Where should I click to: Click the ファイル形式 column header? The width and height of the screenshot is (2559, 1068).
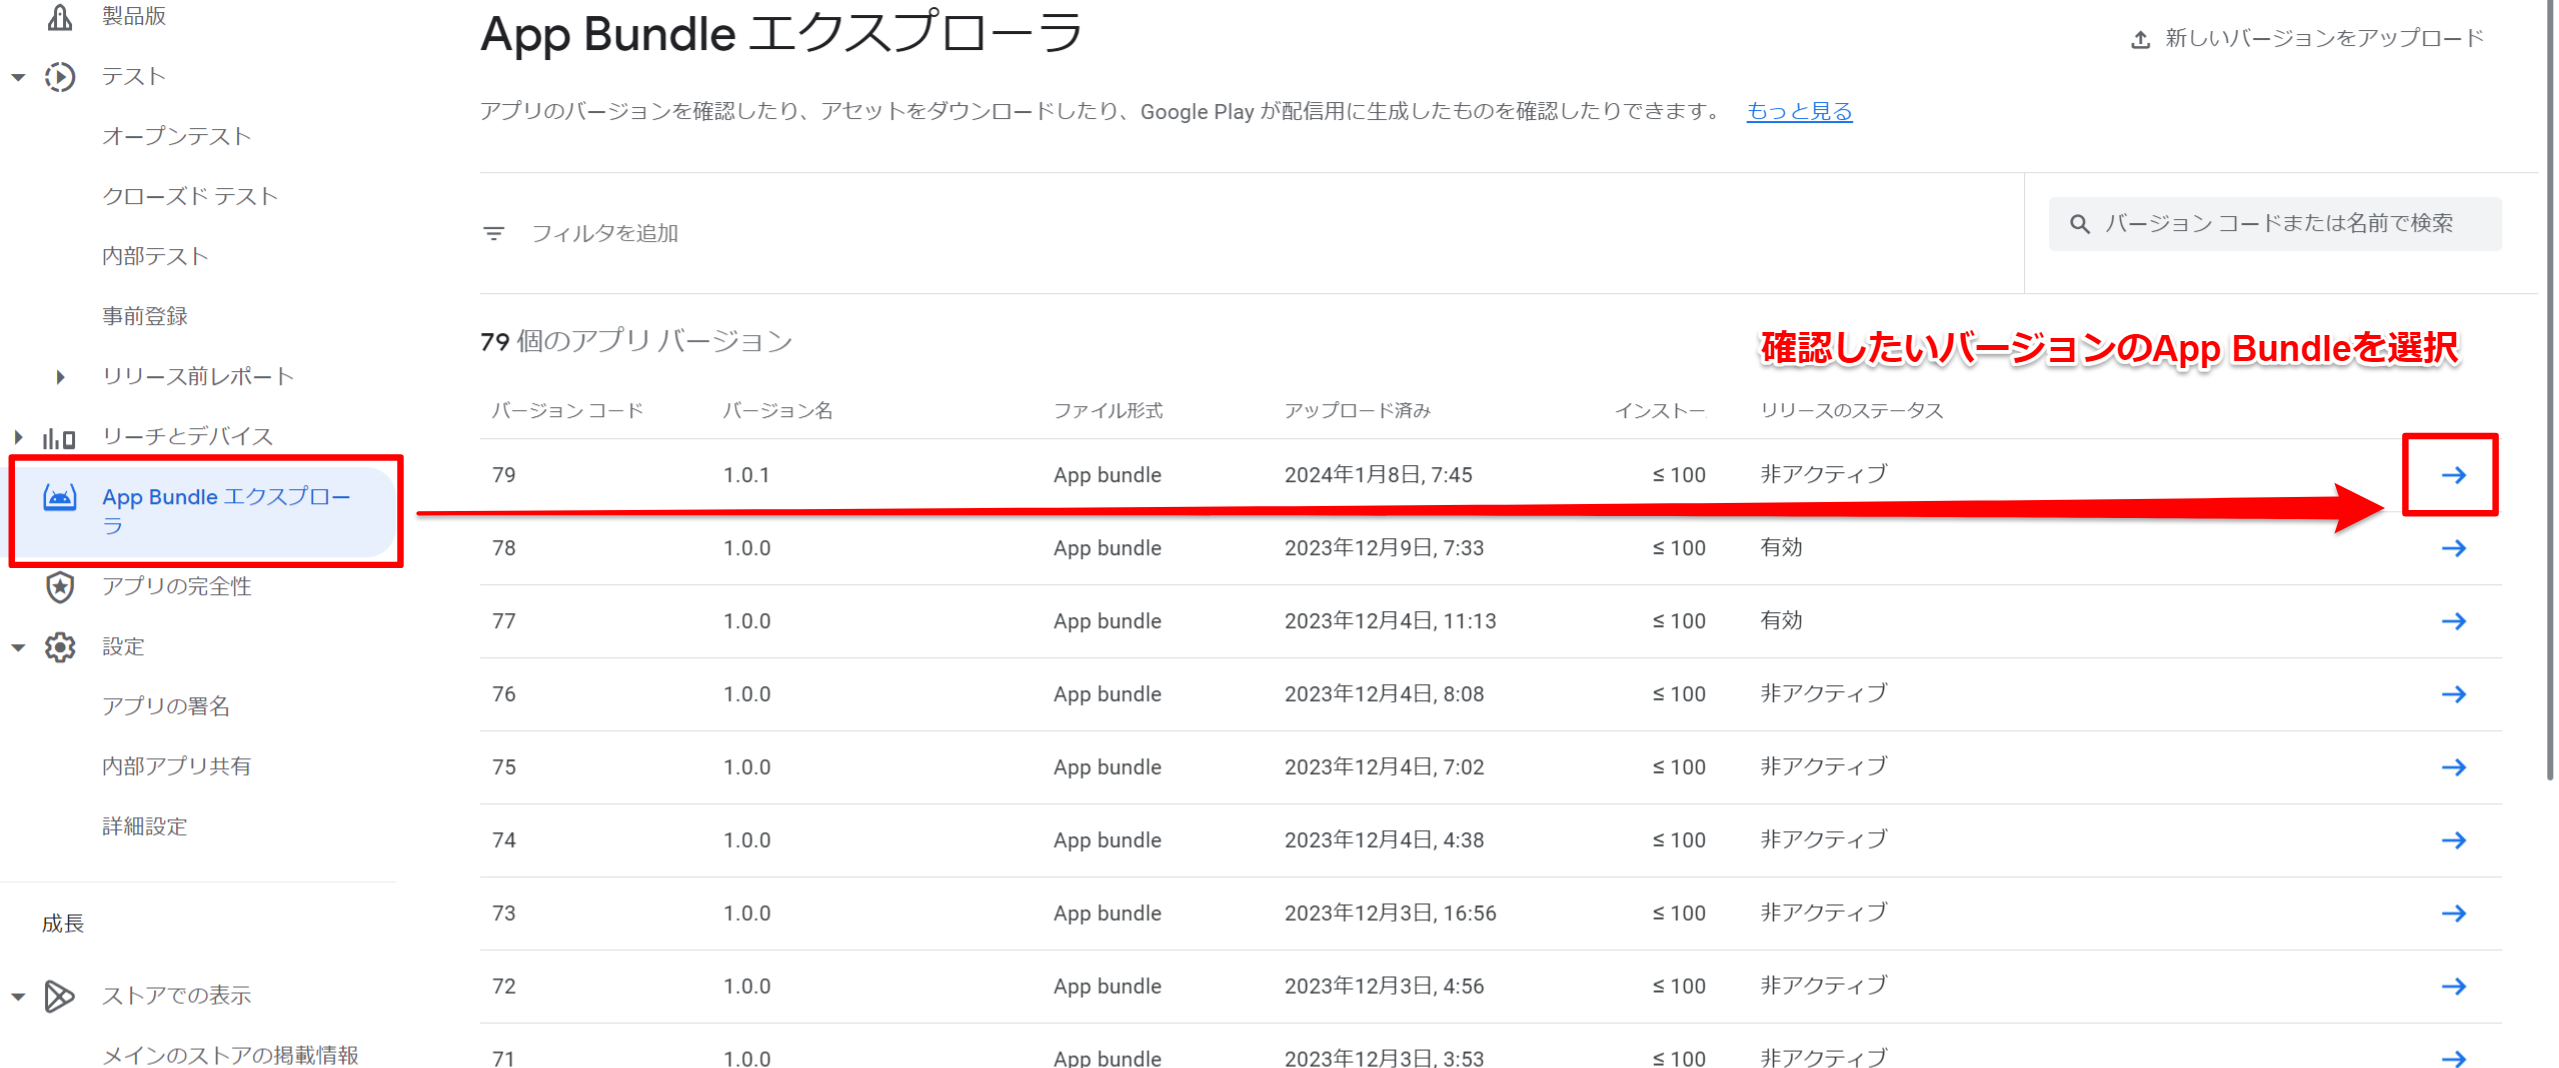pyautogui.click(x=1108, y=411)
